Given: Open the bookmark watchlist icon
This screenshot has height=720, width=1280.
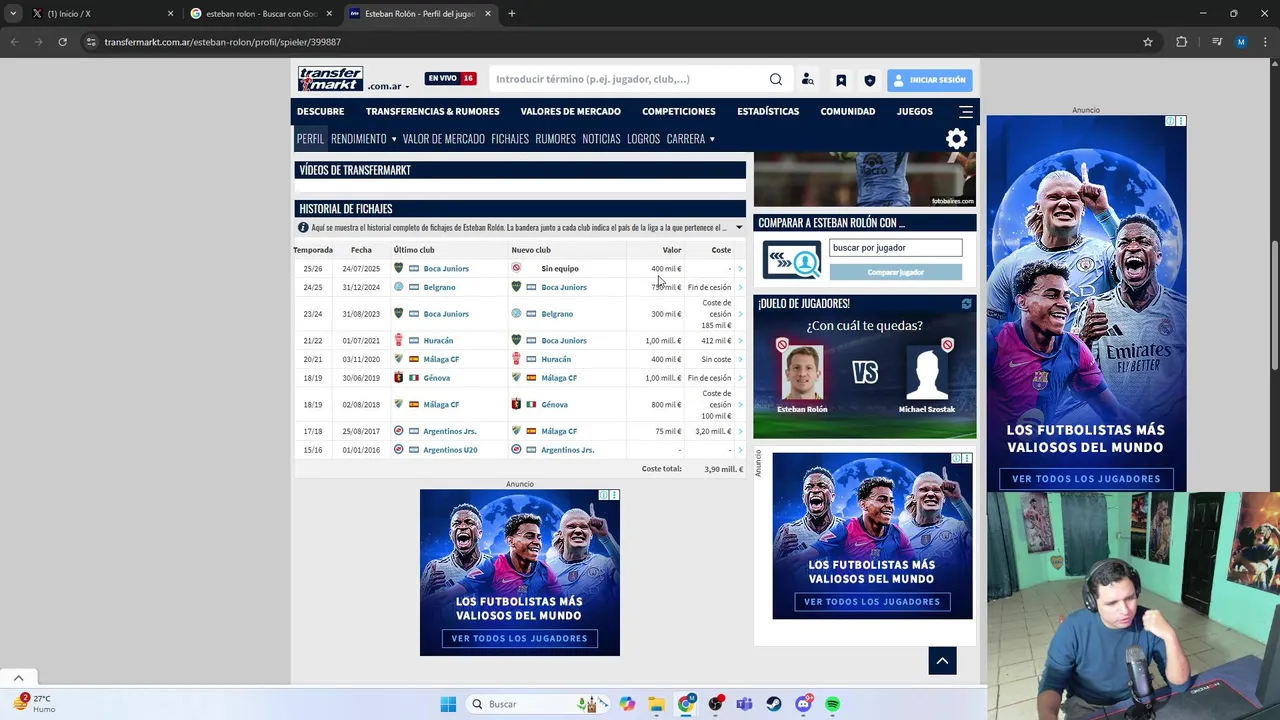Looking at the screenshot, I should 841,80.
